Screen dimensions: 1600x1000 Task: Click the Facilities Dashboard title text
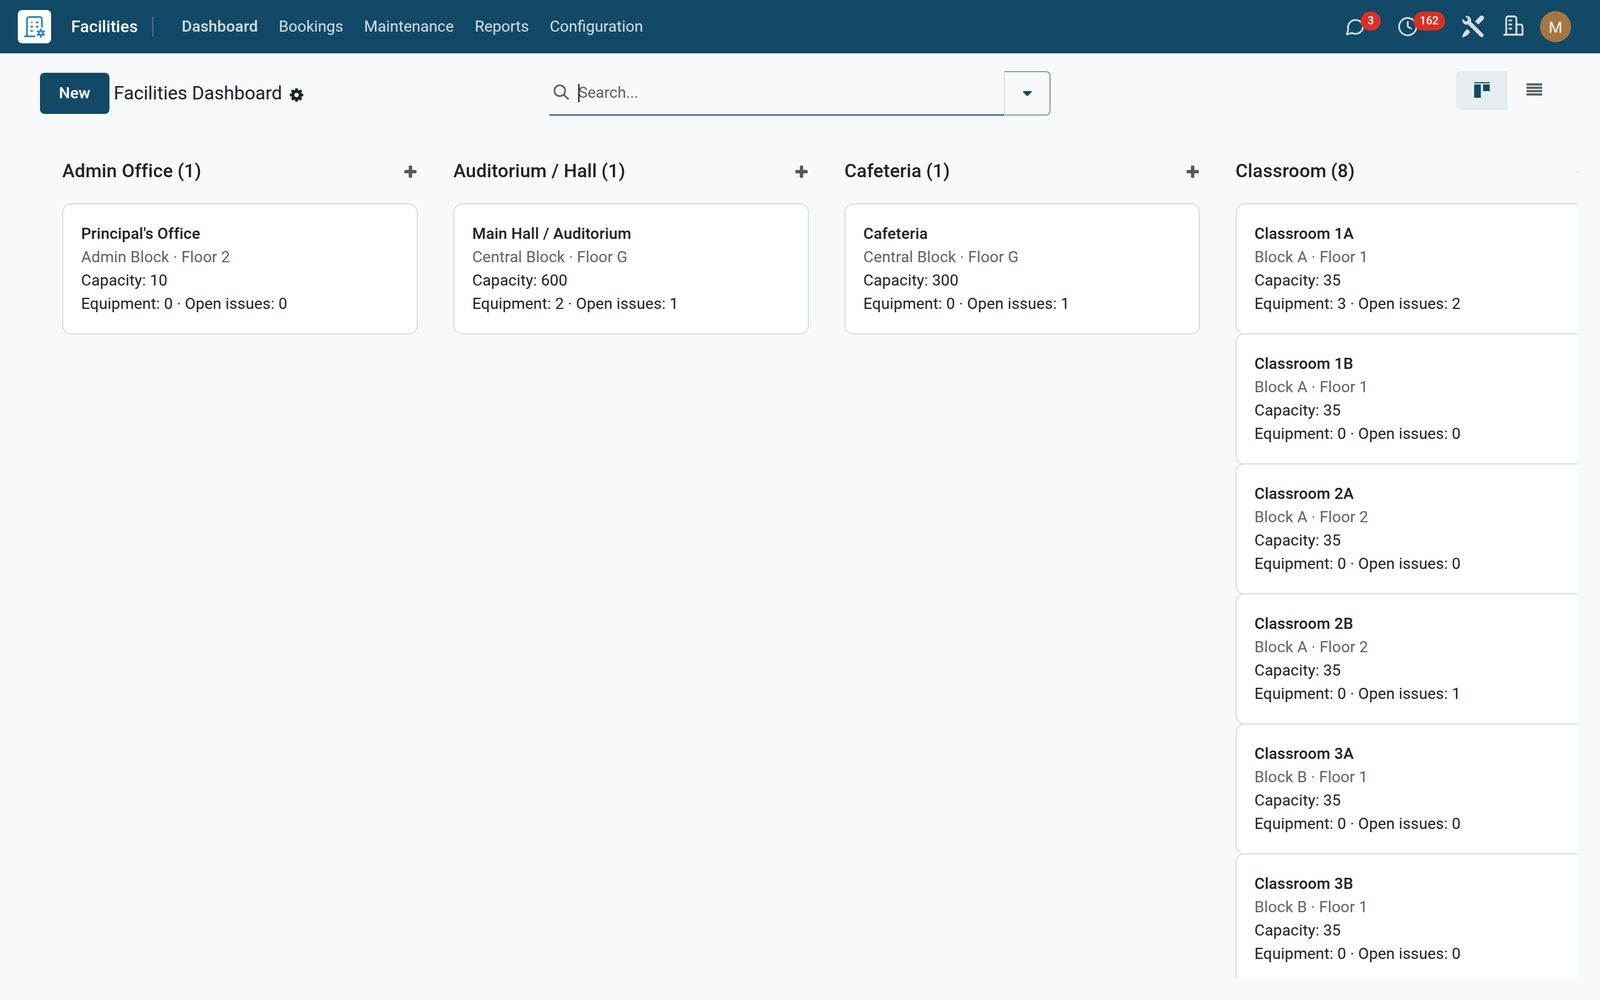click(x=198, y=93)
